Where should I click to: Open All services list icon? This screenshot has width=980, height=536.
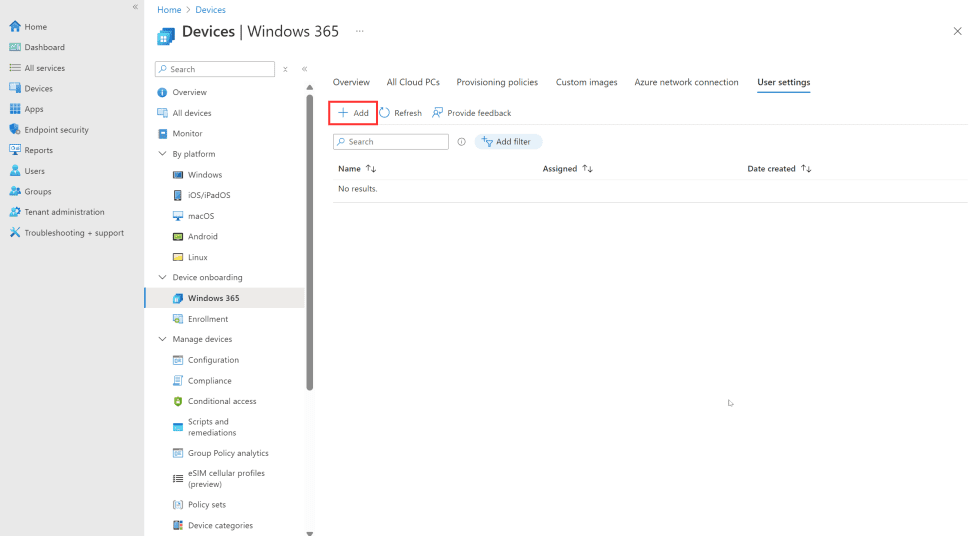(15, 68)
